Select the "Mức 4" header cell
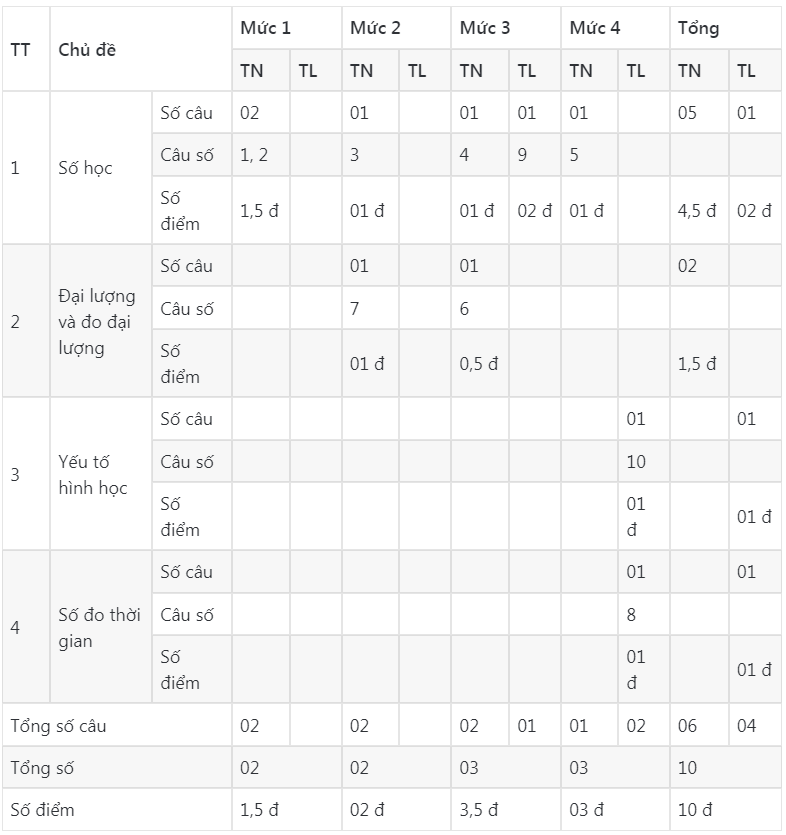The width and height of the screenshot is (786, 835). (615, 28)
